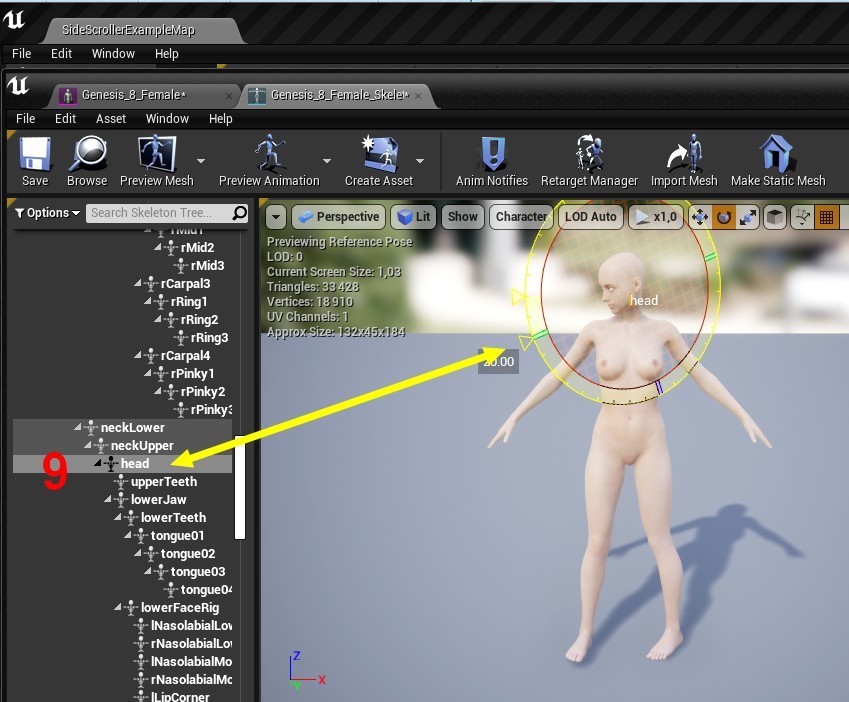This screenshot has width=849, height=702.
Task: Toggle the Lit view mode button
Action: tap(414, 217)
